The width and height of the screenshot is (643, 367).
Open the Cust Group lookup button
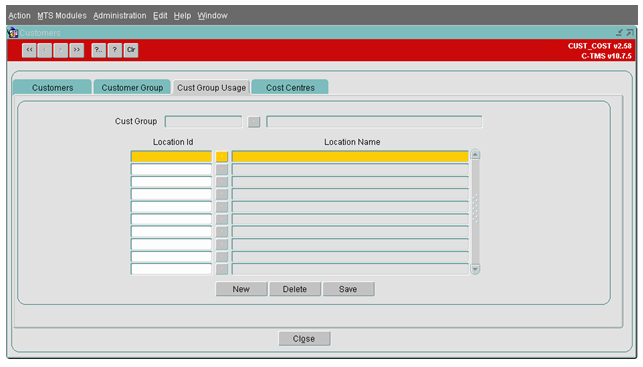254,122
